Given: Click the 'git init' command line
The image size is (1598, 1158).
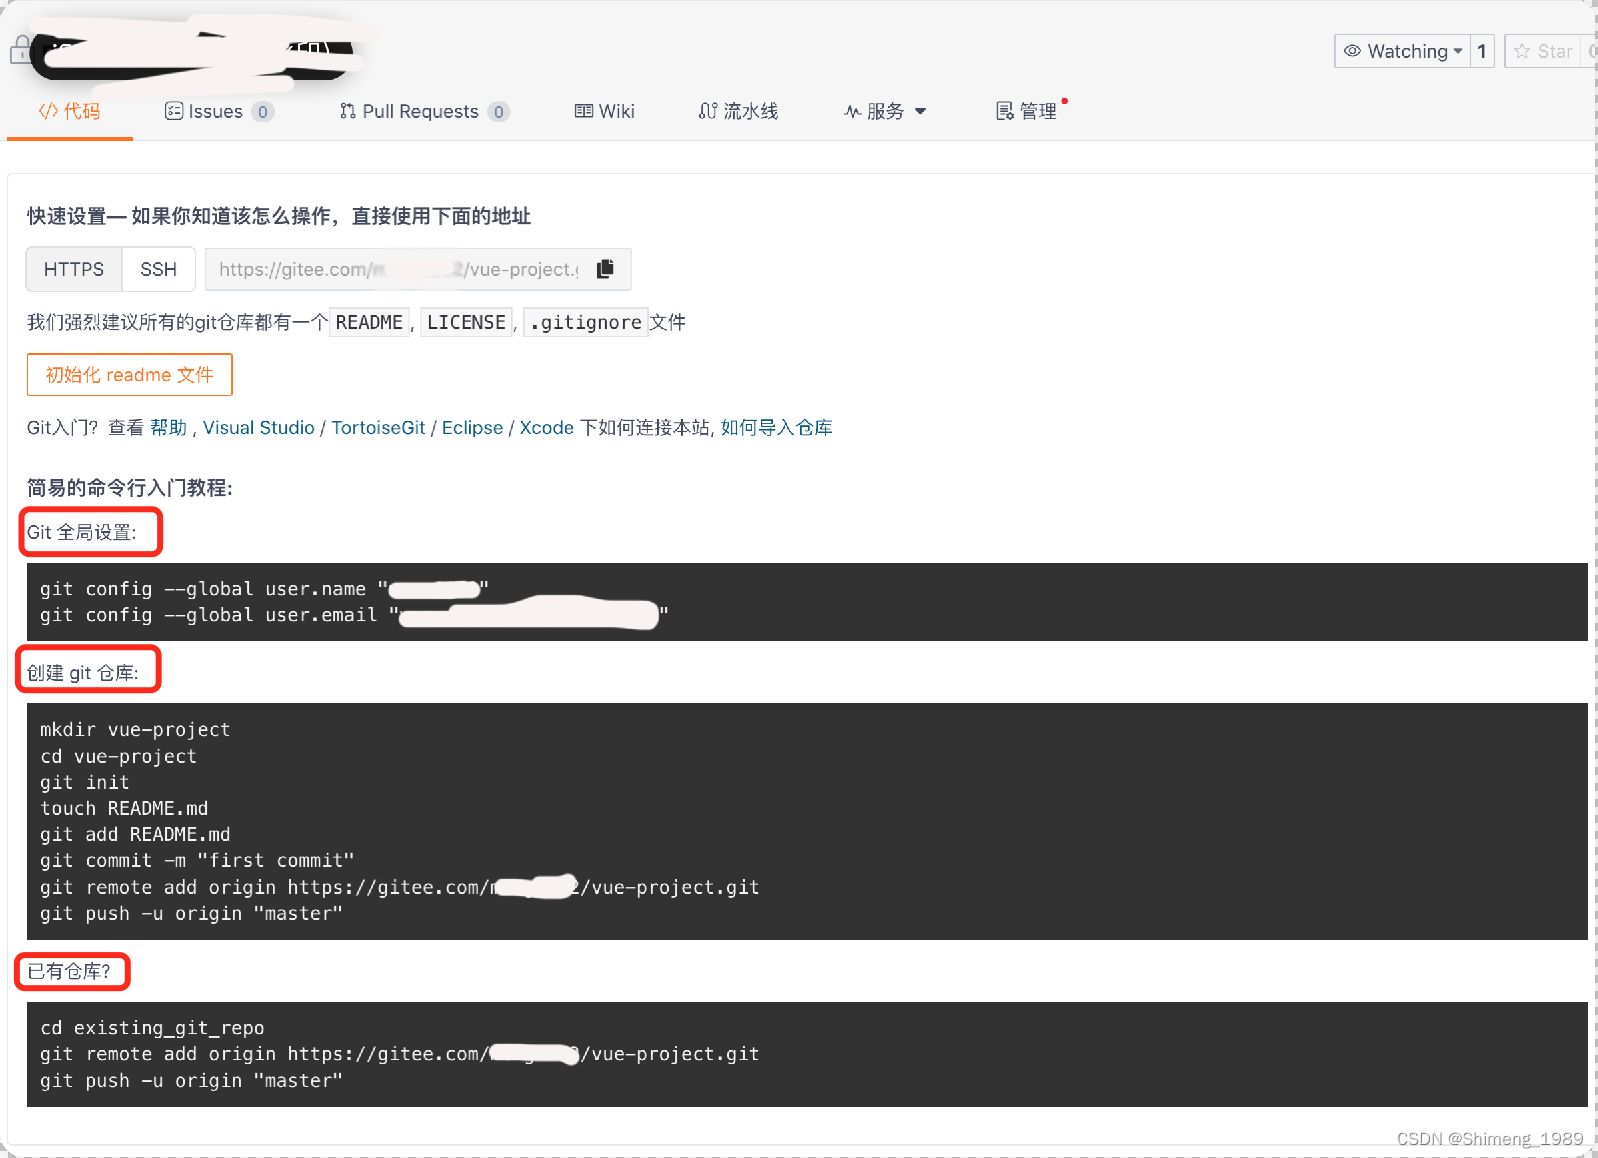Looking at the screenshot, I should [x=85, y=782].
